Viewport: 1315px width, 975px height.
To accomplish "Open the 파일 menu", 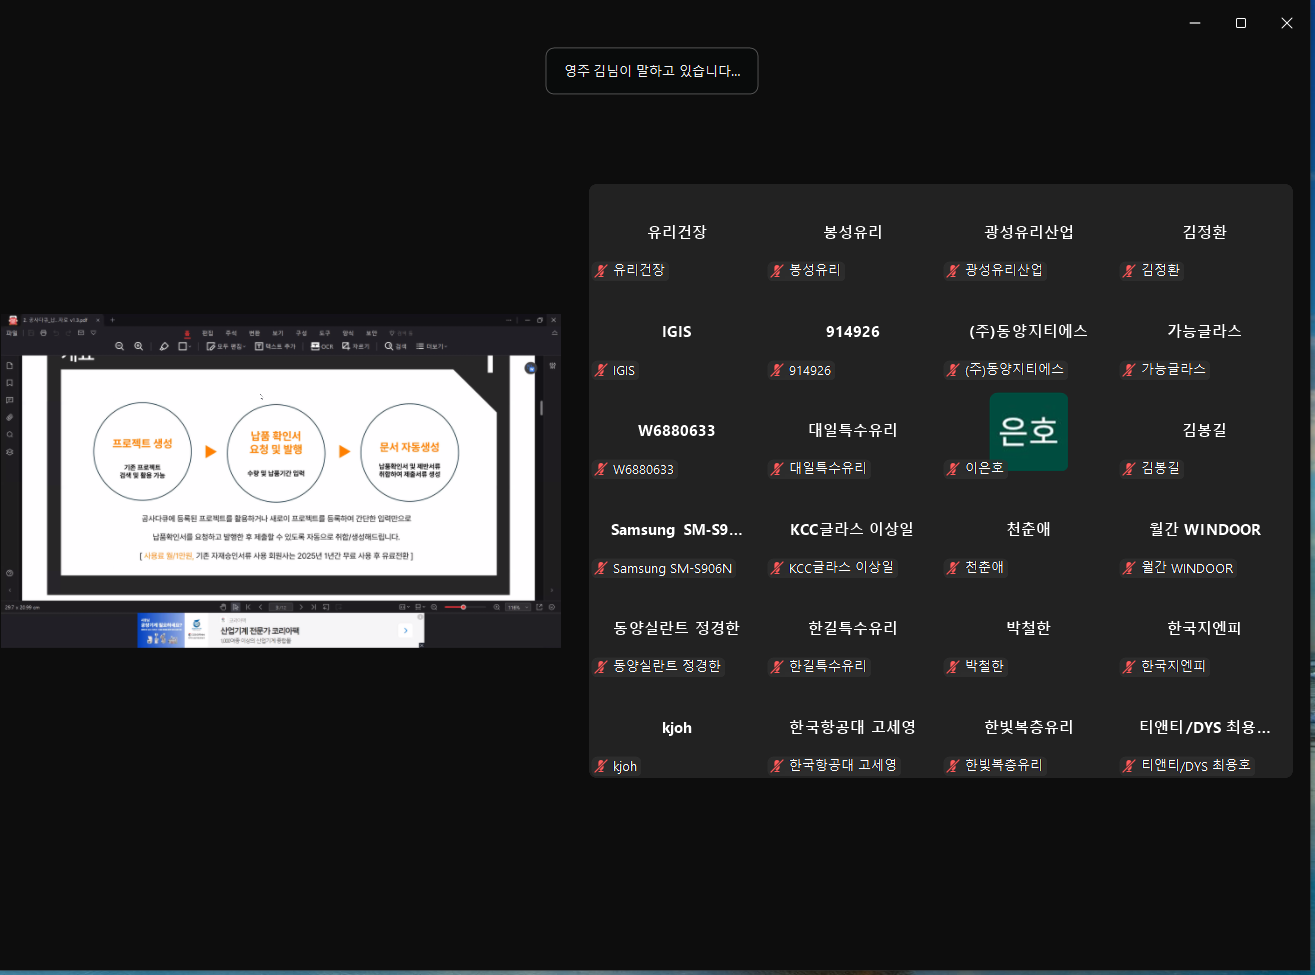I will [12, 333].
